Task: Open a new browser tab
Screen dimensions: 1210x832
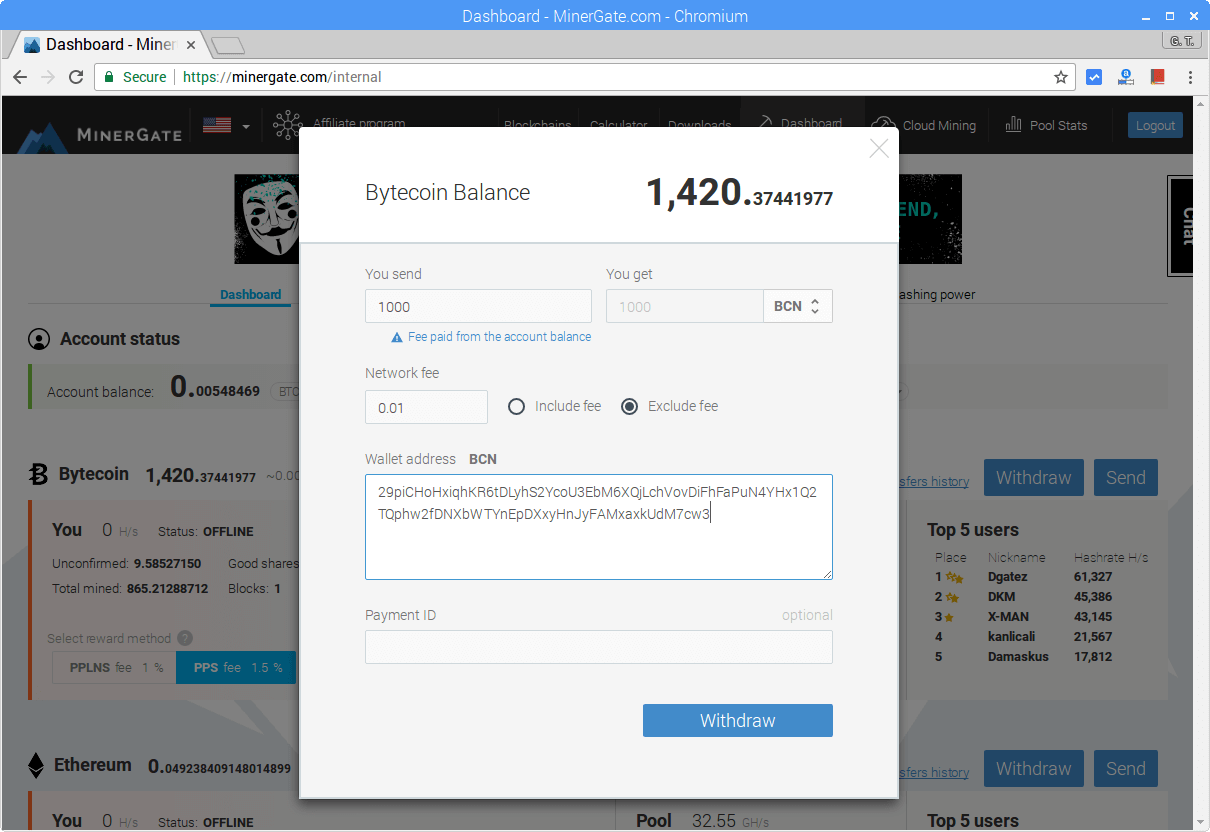Action: point(228,45)
